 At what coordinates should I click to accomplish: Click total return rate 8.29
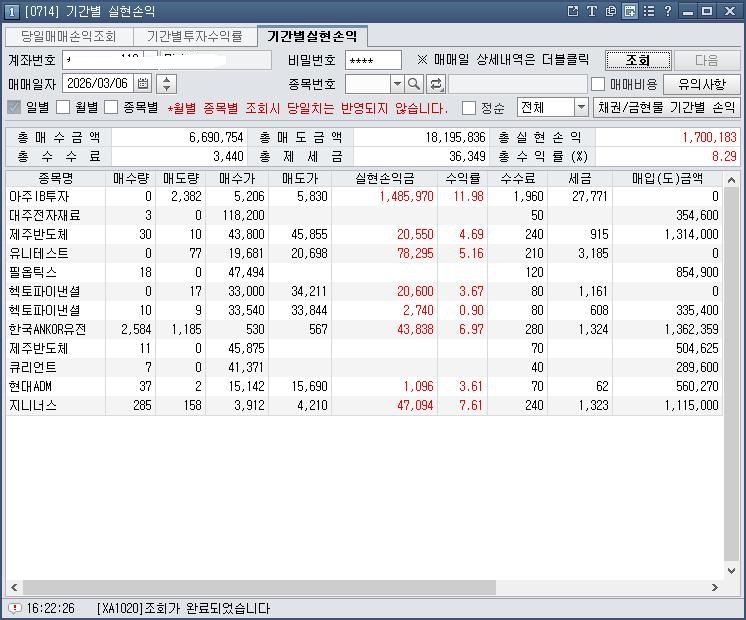click(724, 157)
